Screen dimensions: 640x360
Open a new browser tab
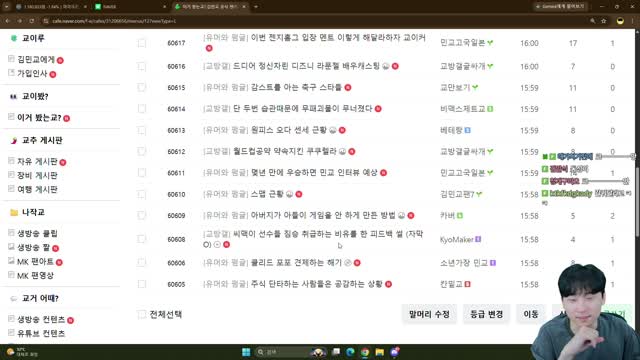(256, 7)
